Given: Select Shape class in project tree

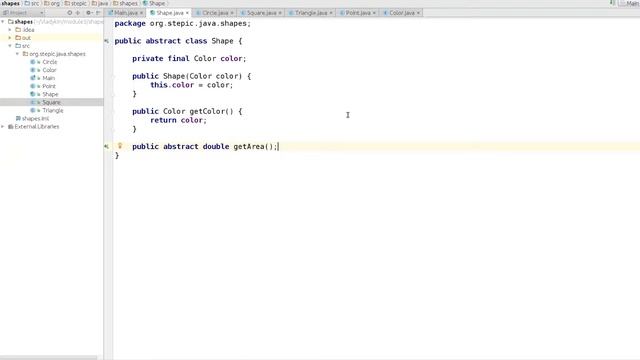Looking at the screenshot, I should 50,94.
